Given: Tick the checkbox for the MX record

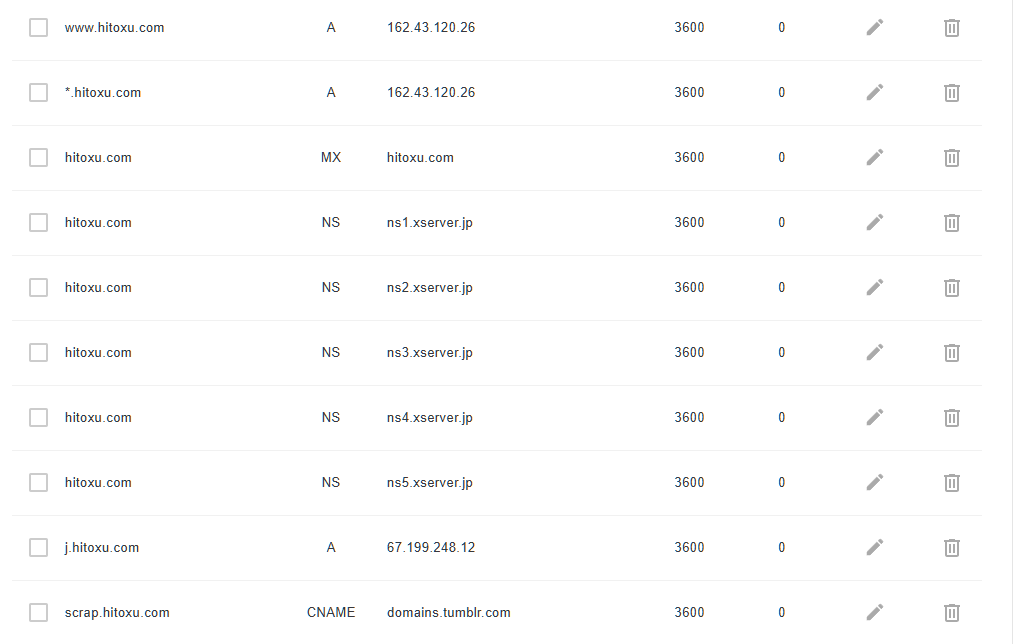Looking at the screenshot, I should [x=39, y=158].
